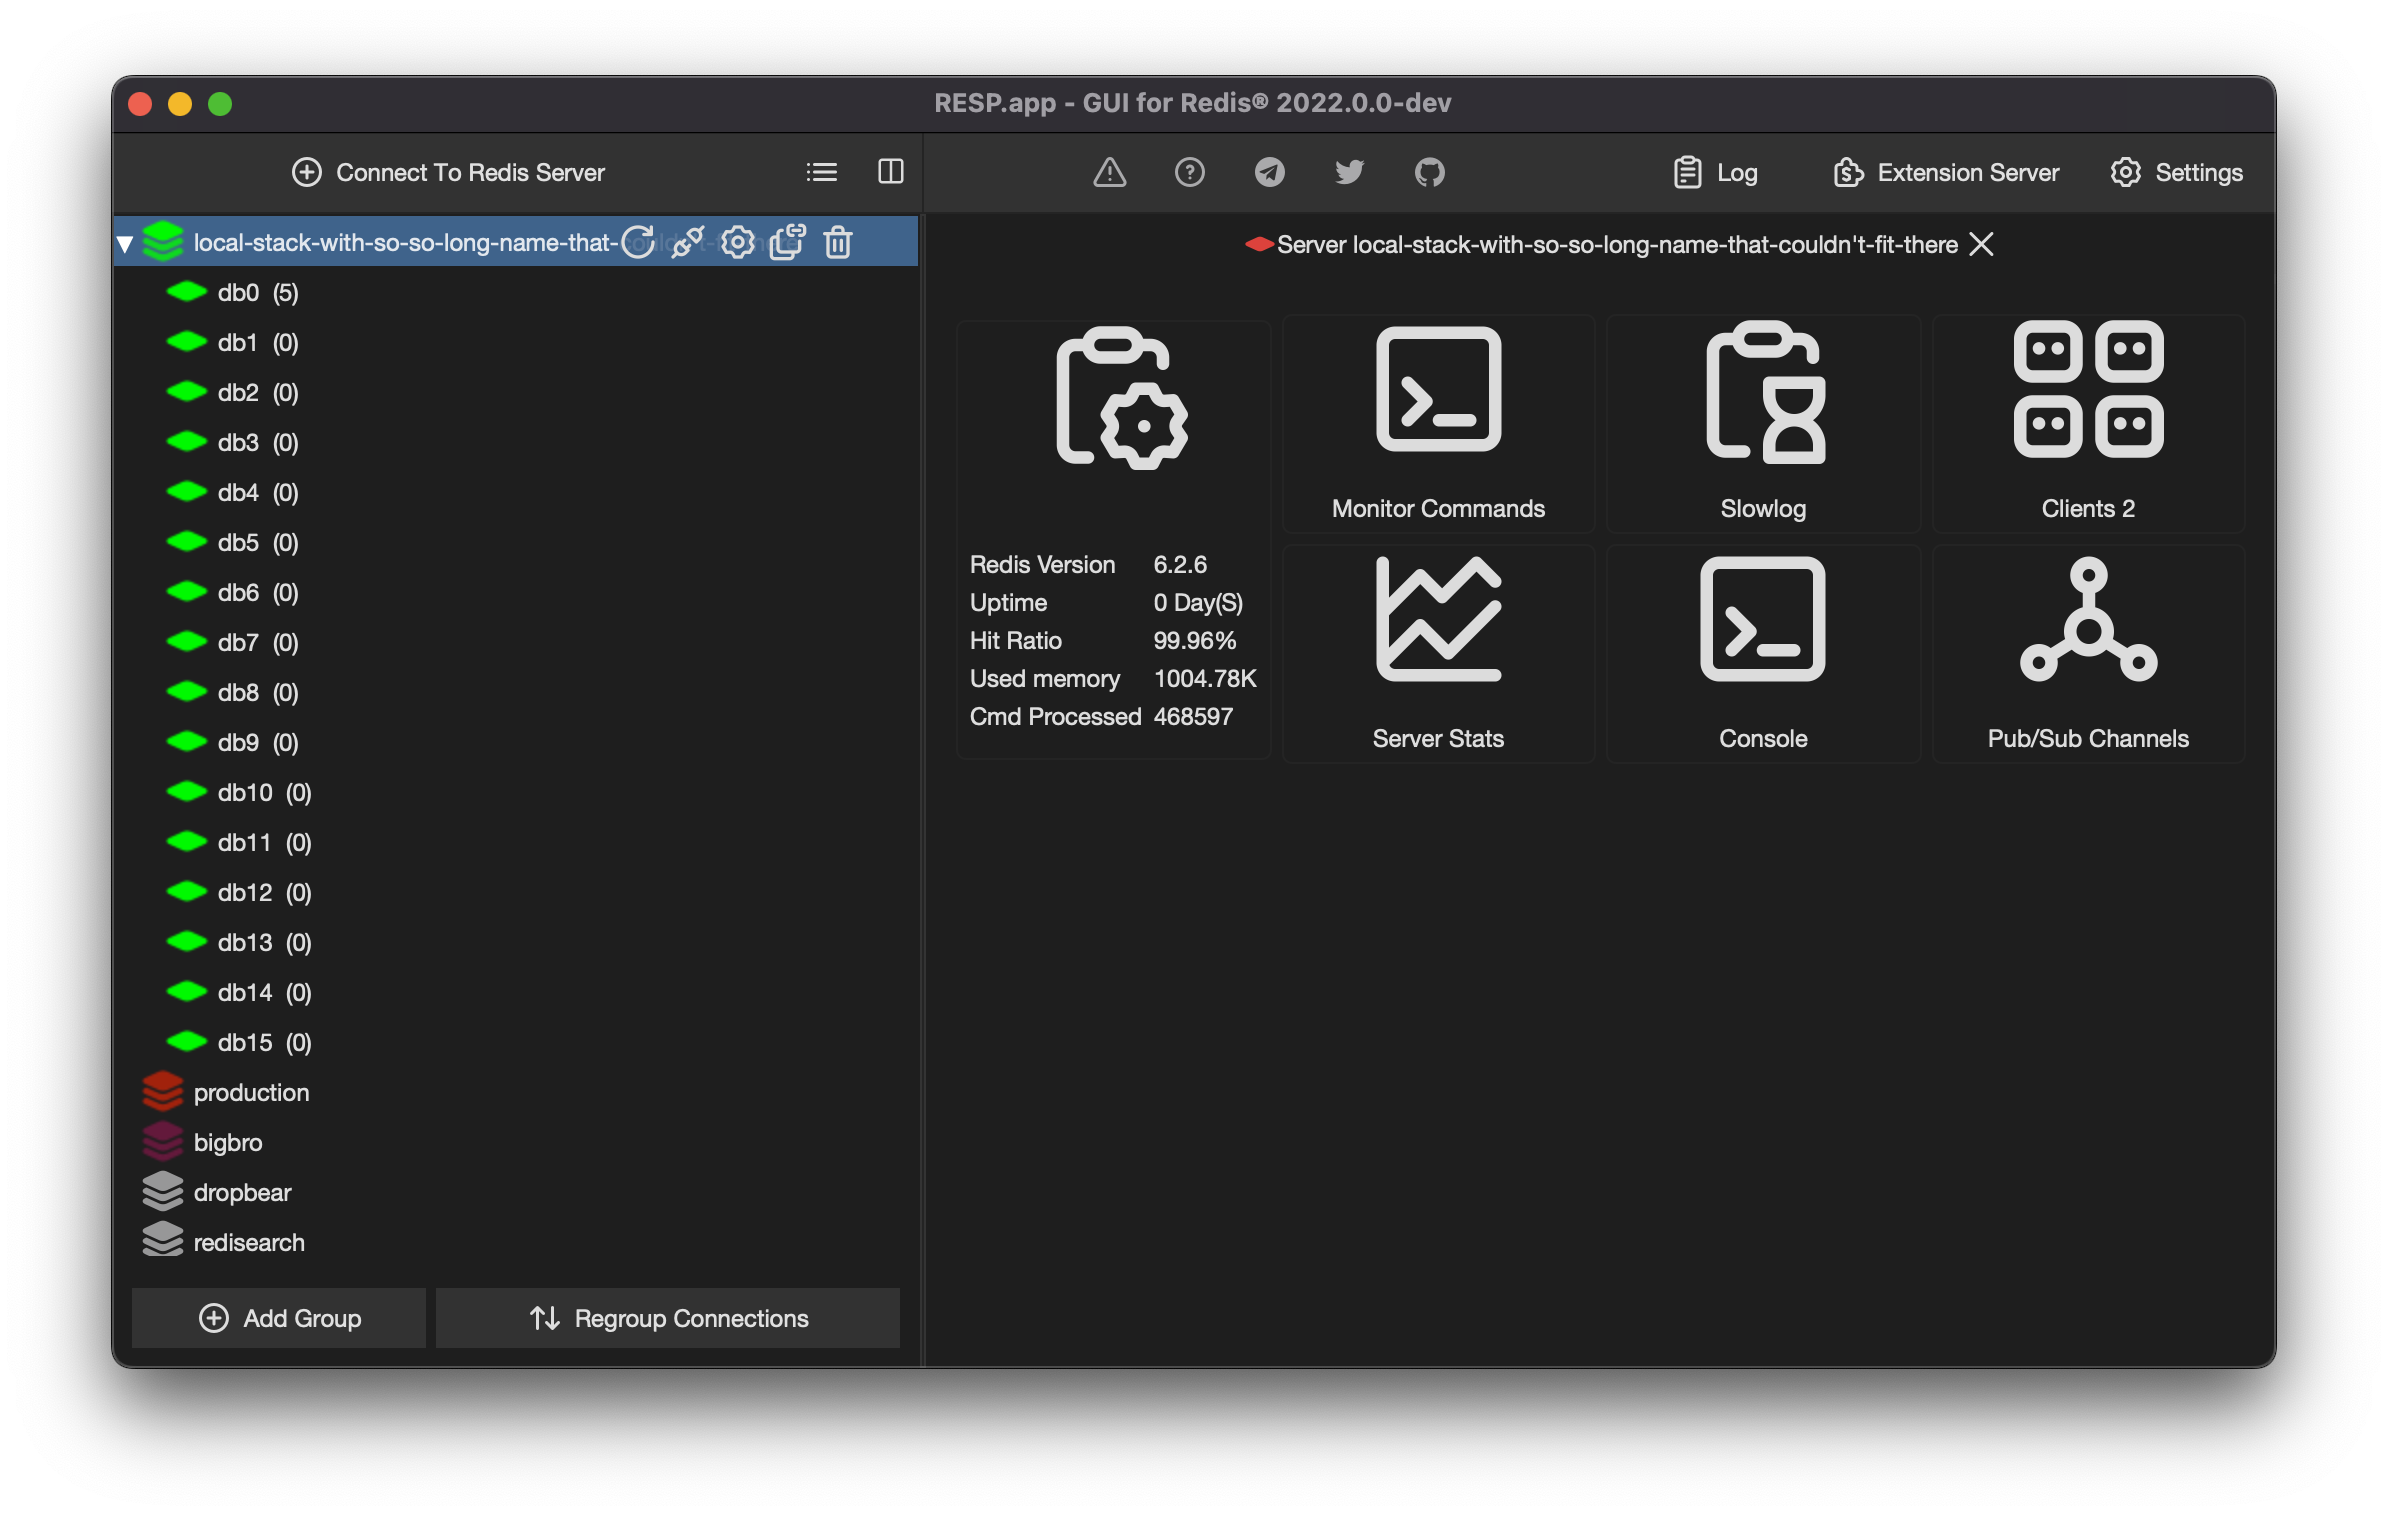This screenshot has height=1516, width=2388.
Task: Reload the local-stack connection
Action: pyautogui.click(x=638, y=242)
